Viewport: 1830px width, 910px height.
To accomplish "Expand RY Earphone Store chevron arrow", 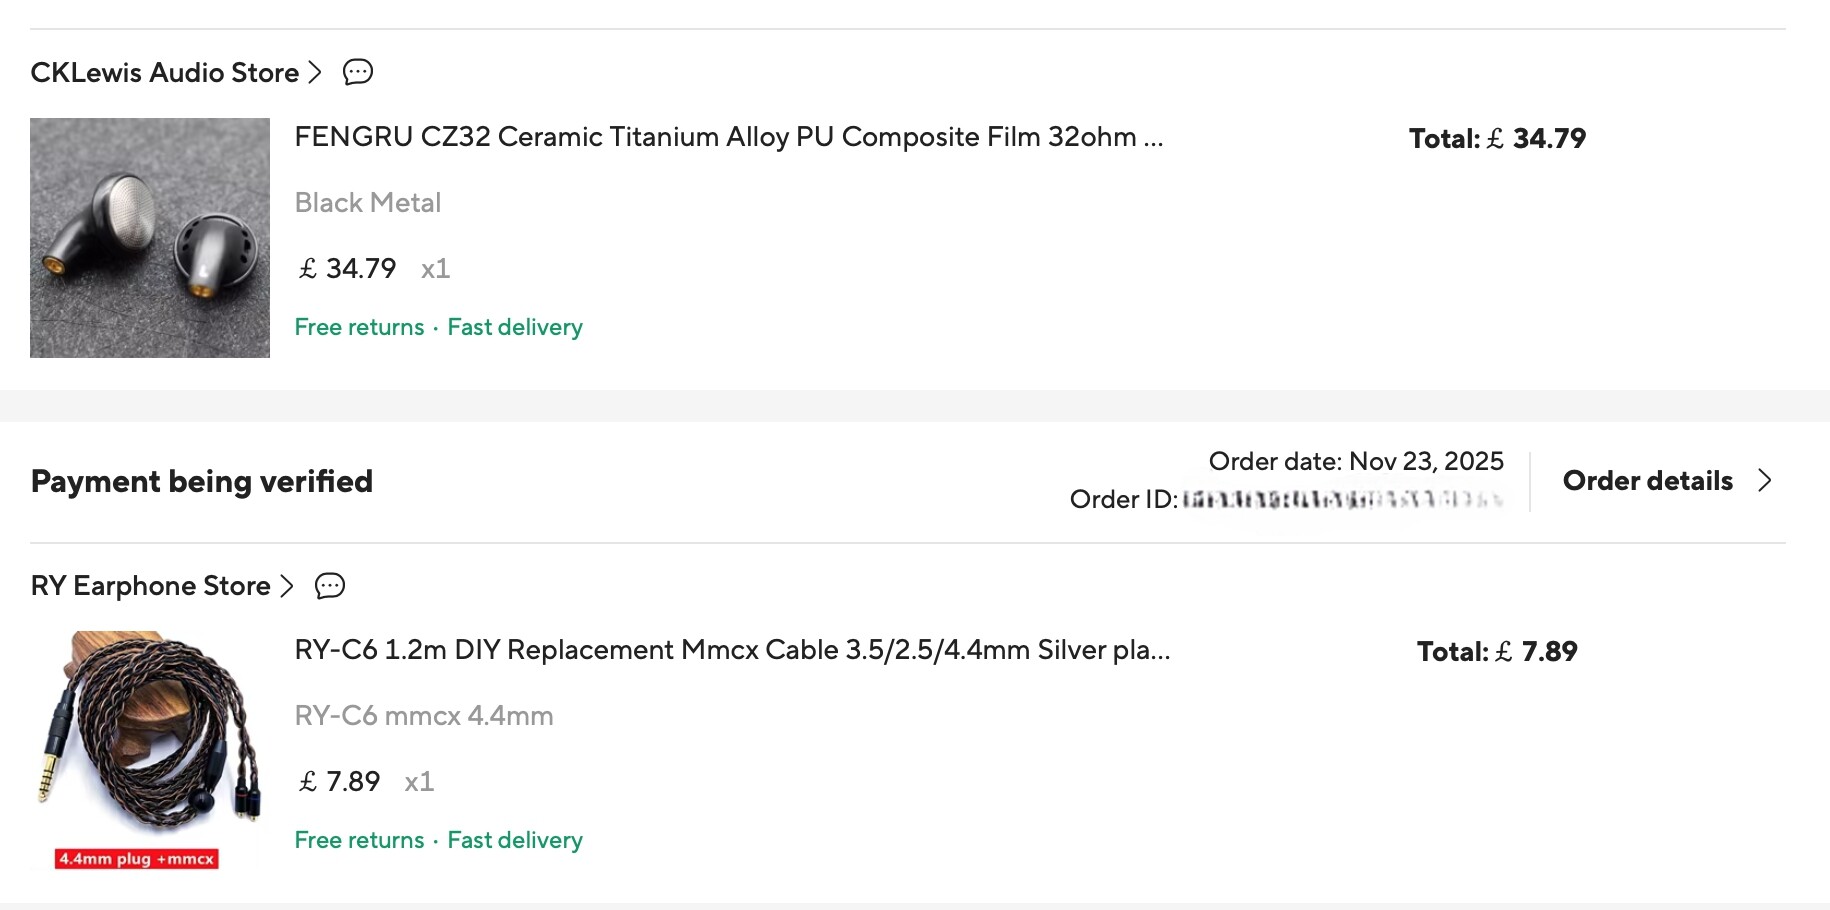I will coord(287,586).
